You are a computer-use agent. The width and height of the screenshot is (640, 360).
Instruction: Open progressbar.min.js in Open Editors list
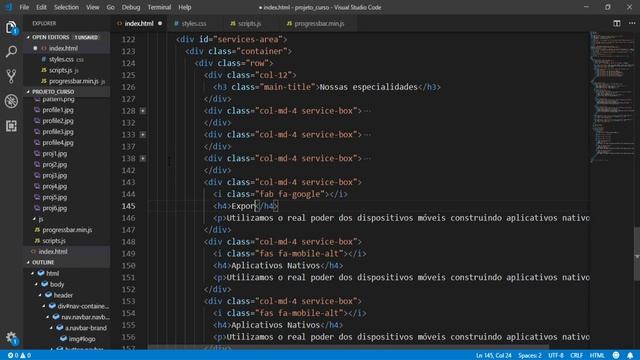[x=73, y=81]
